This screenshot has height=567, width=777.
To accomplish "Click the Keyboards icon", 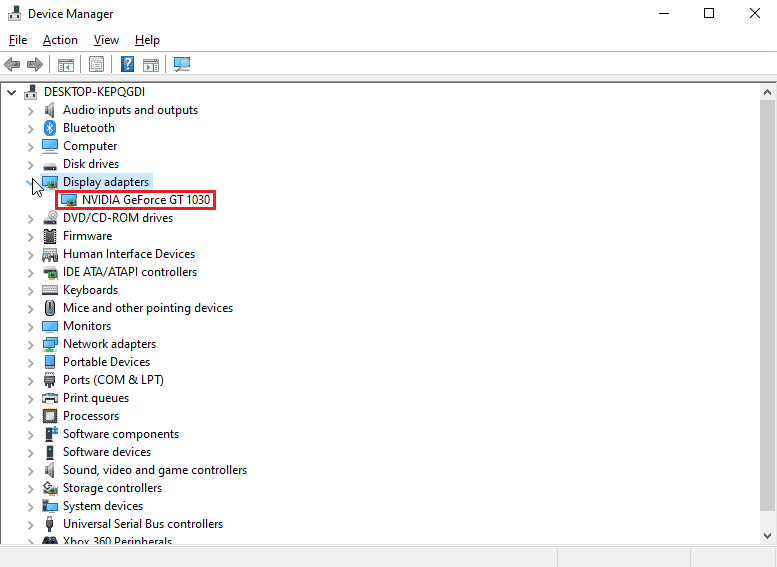I will pyautogui.click(x=50, y=290).
